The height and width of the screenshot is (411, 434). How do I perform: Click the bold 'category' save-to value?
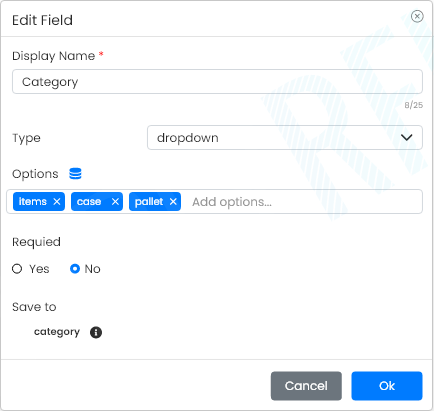pos(57,332)
